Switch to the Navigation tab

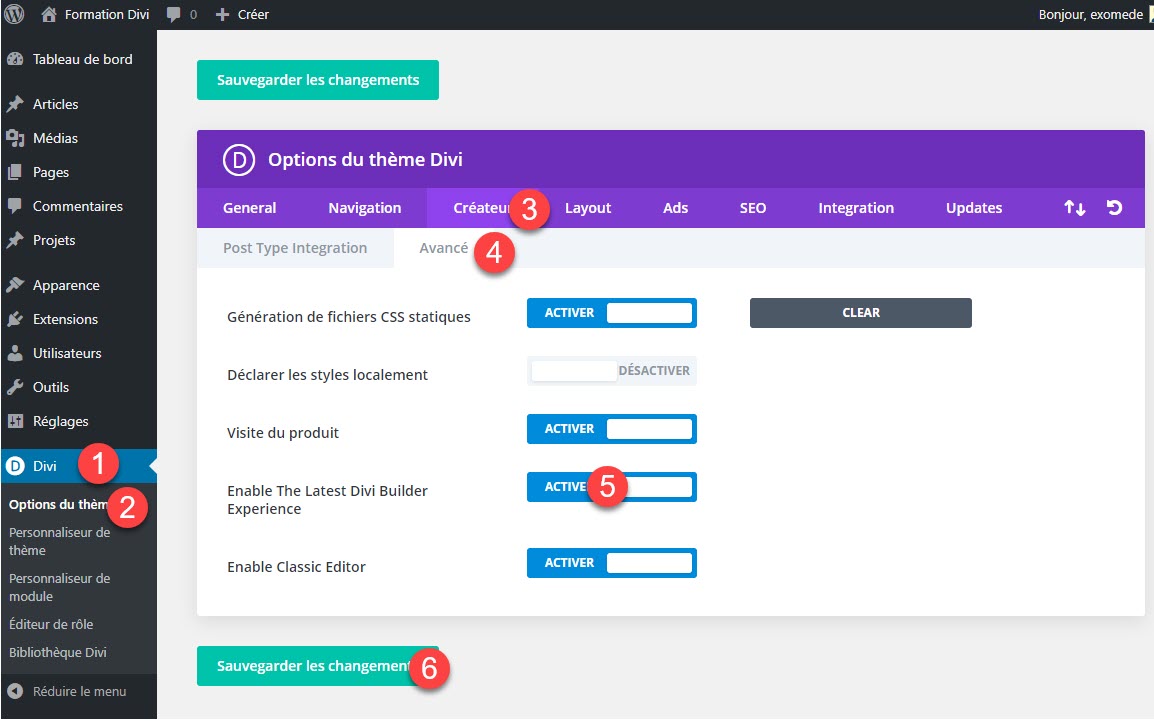pyautogui.click(x=364, y=208)
